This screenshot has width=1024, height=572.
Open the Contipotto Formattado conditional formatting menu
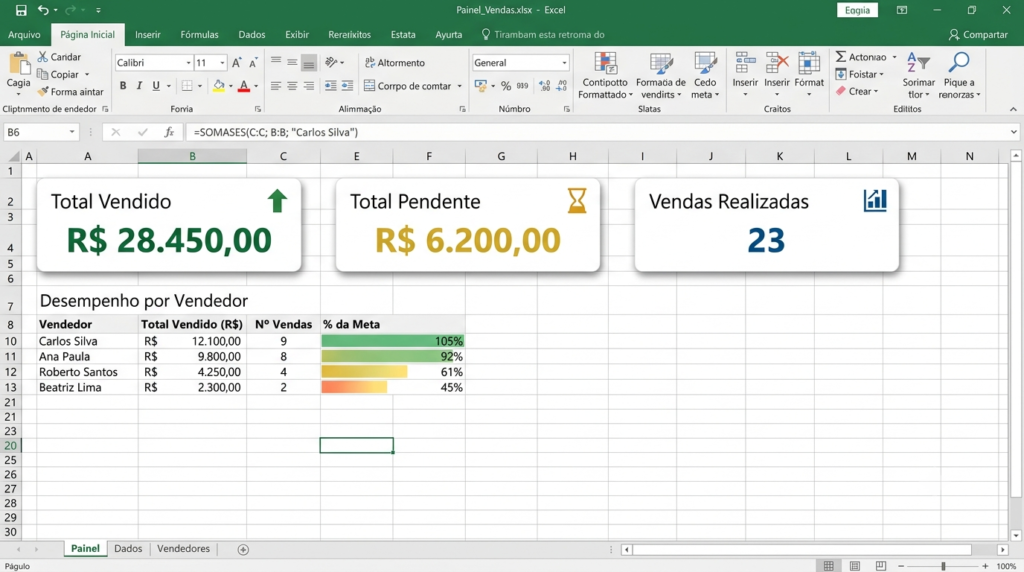click(605, 76)
